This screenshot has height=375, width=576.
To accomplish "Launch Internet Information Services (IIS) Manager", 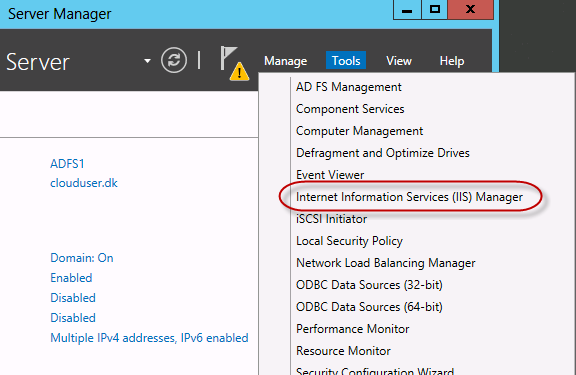I will pos(409,197).
